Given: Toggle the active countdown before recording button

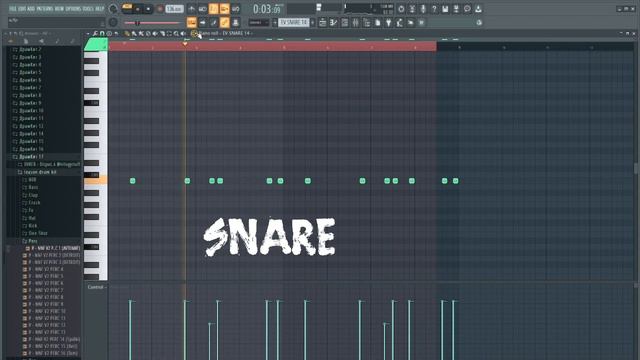Looking at the screenshot, I should pyautogui.click(x=213, y=9).
